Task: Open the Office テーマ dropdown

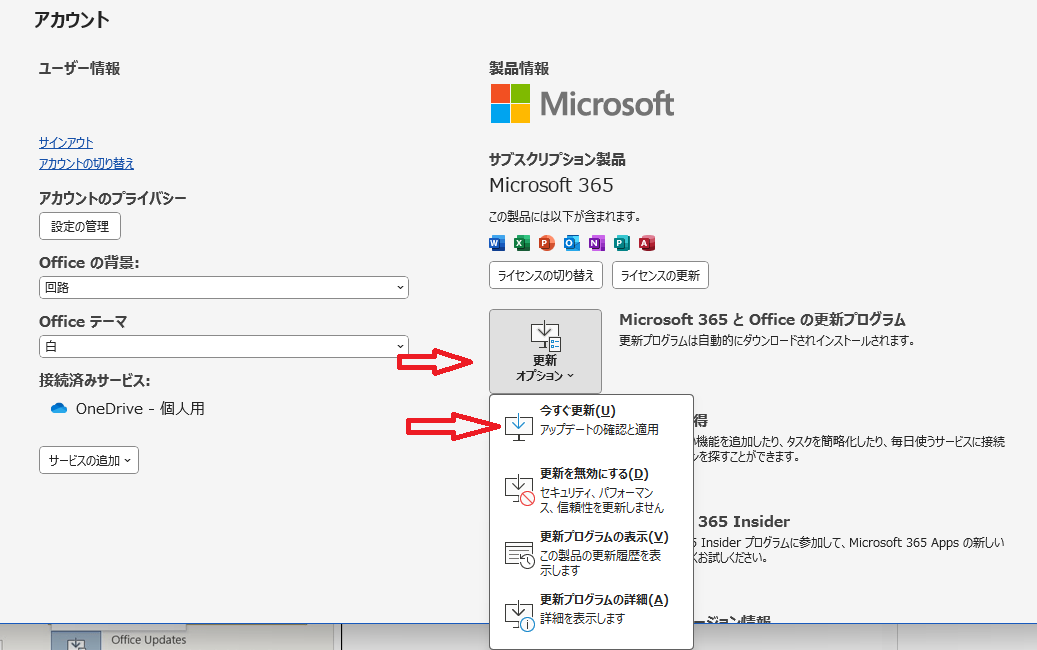Action: 224,347
